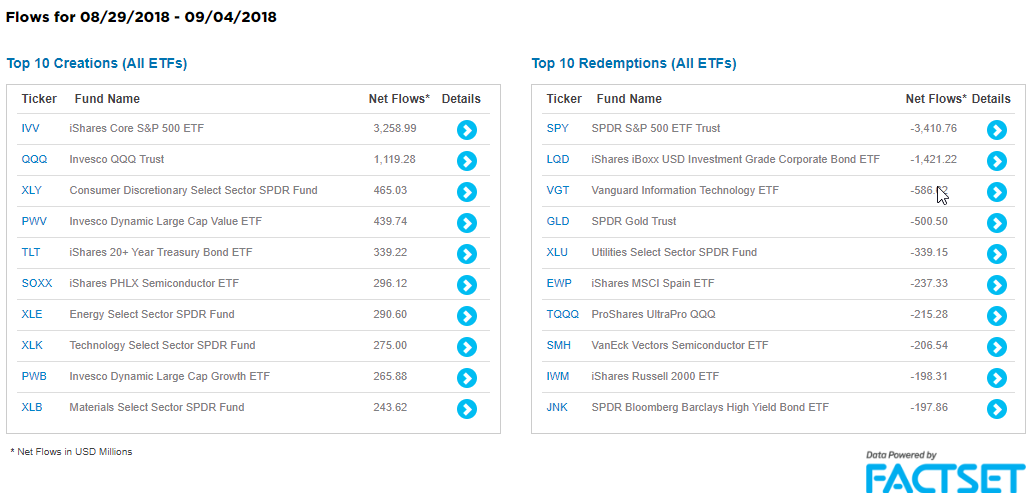
Task: Open details arrow for VGT row
Action: pyautogui.click(x=997, y=192)
